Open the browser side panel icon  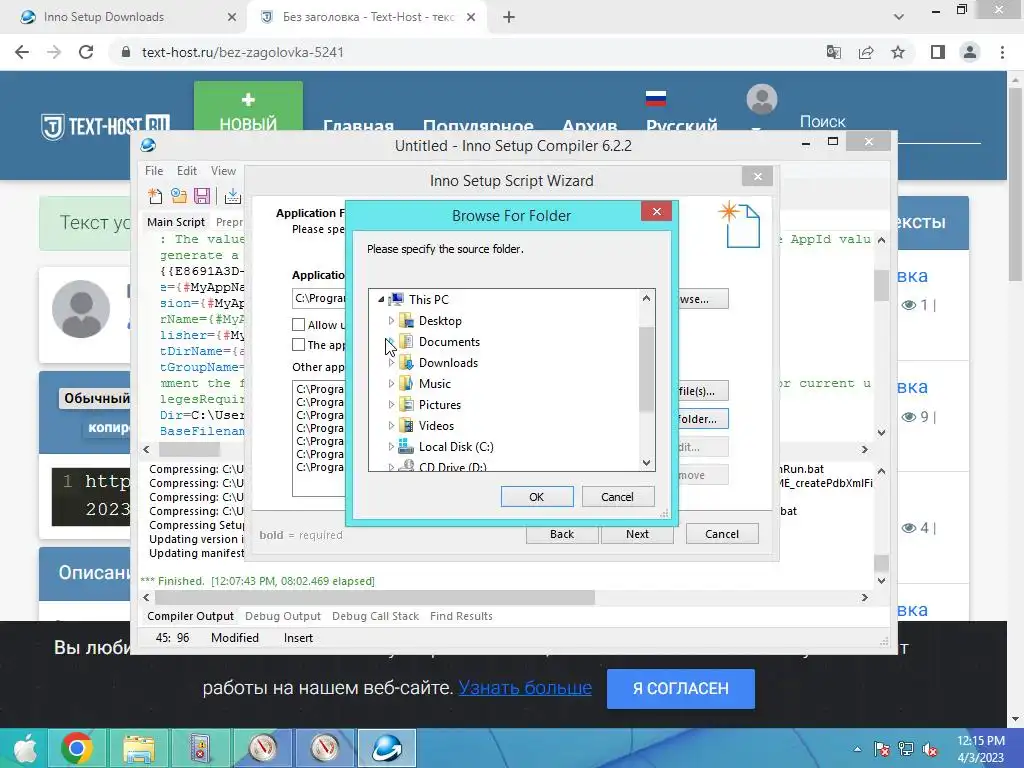click(938, 52)
